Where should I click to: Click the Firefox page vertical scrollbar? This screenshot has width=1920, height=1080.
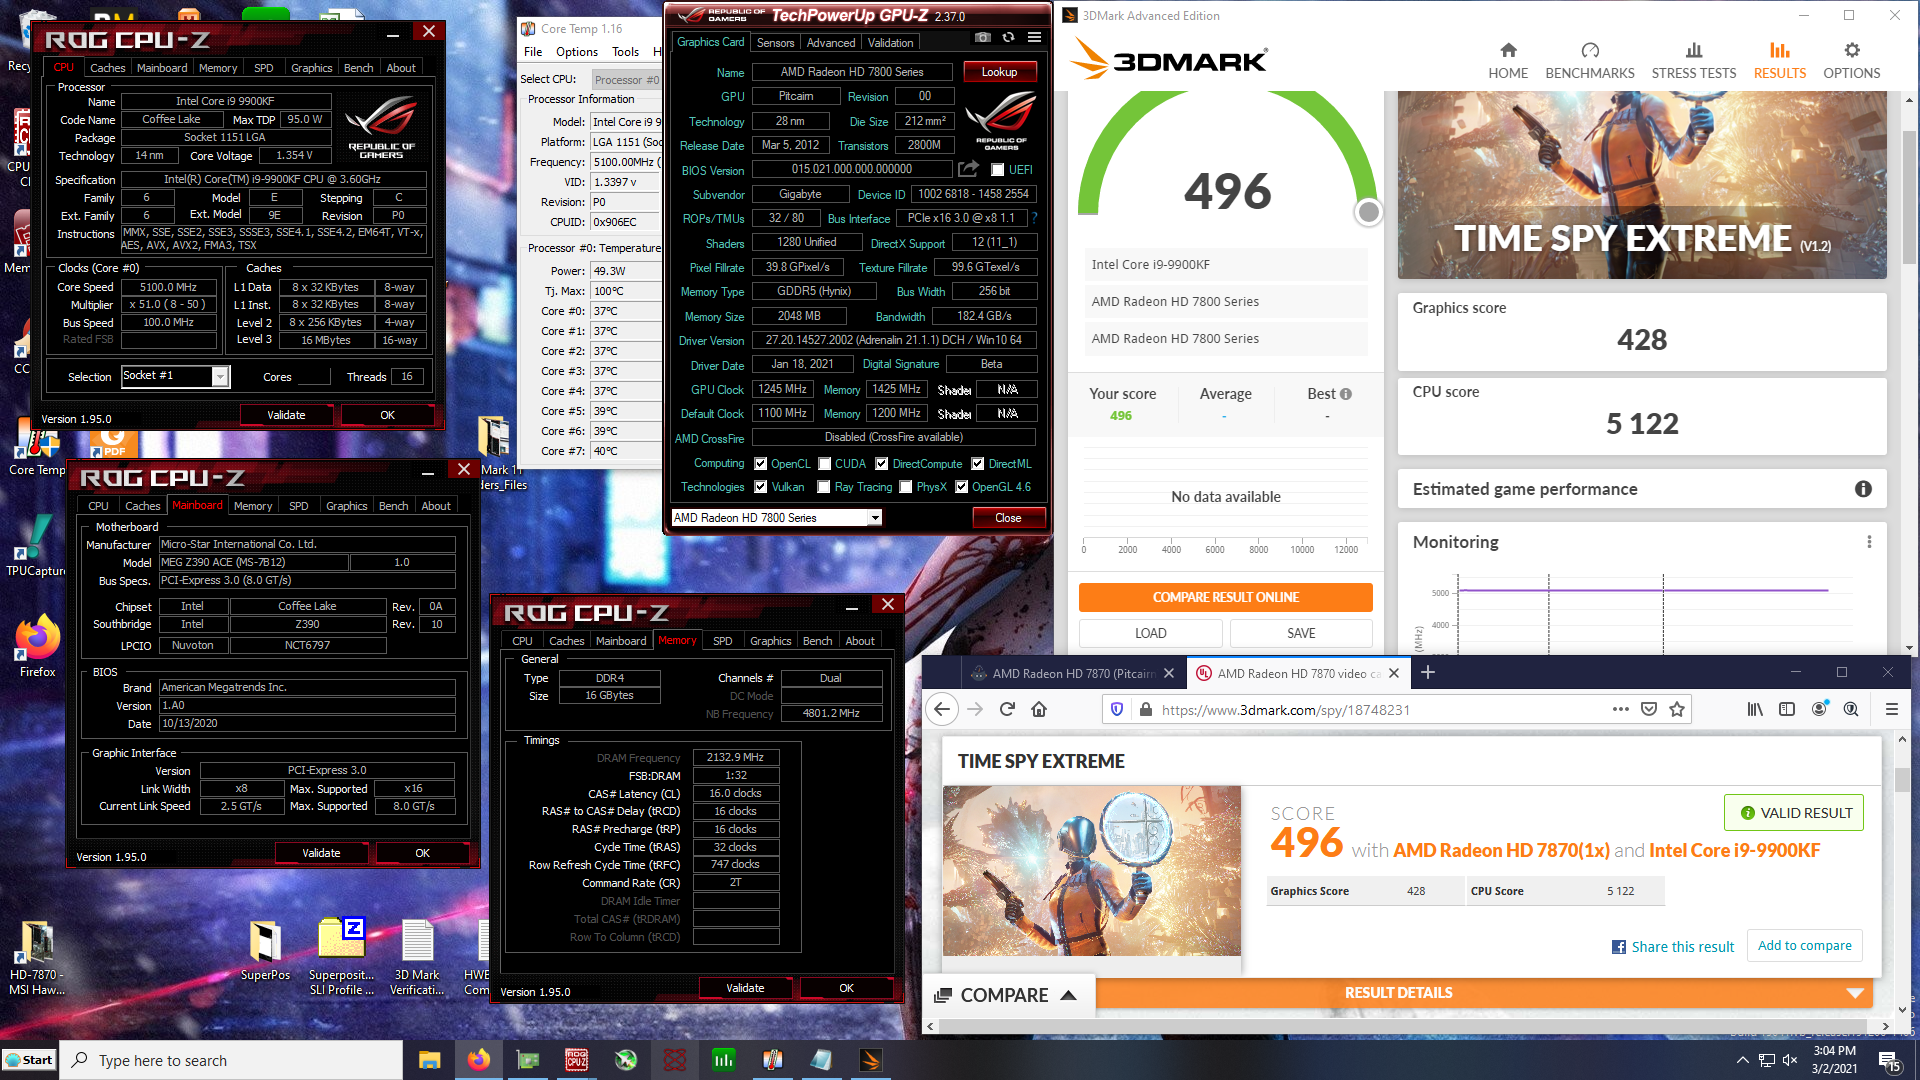[x=1902, y=779]
